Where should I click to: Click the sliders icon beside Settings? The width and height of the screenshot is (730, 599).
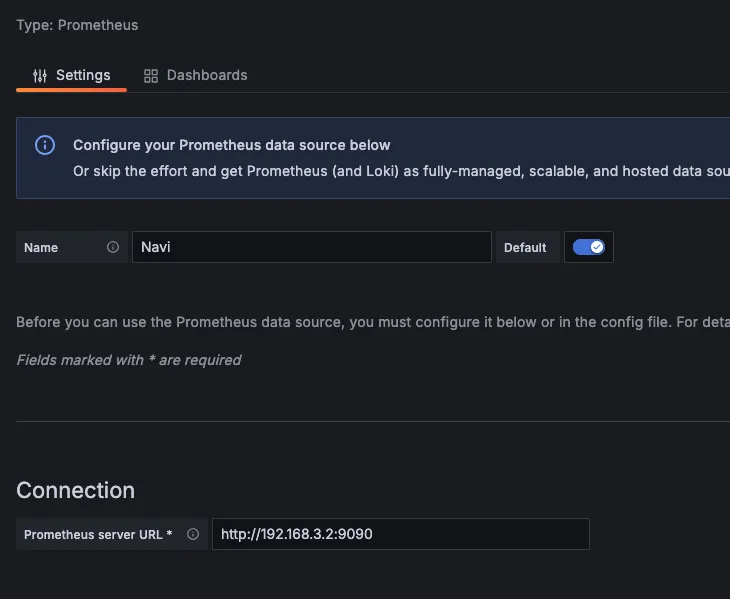click(40, 76)
